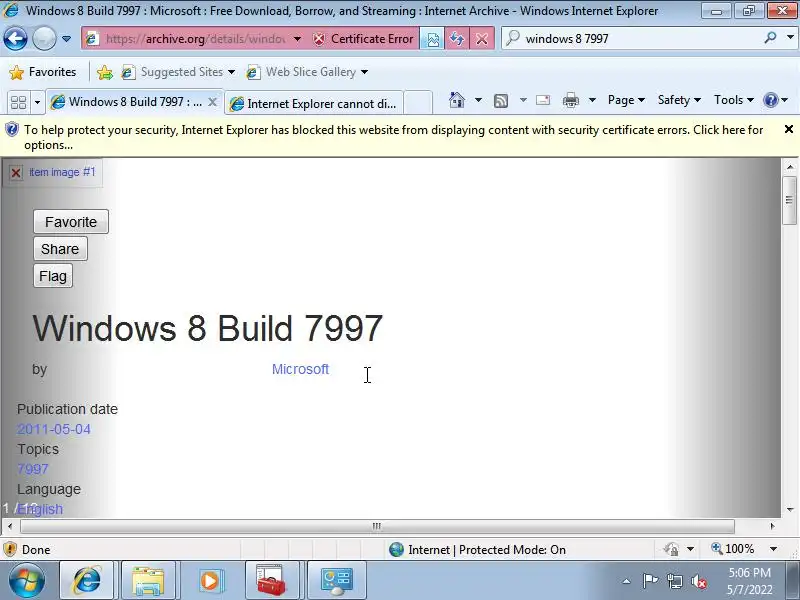Launch Windows Media Player from taskbar
This screenshot has height=600, width=800.
pyautogui.click(x=210, y=580)
